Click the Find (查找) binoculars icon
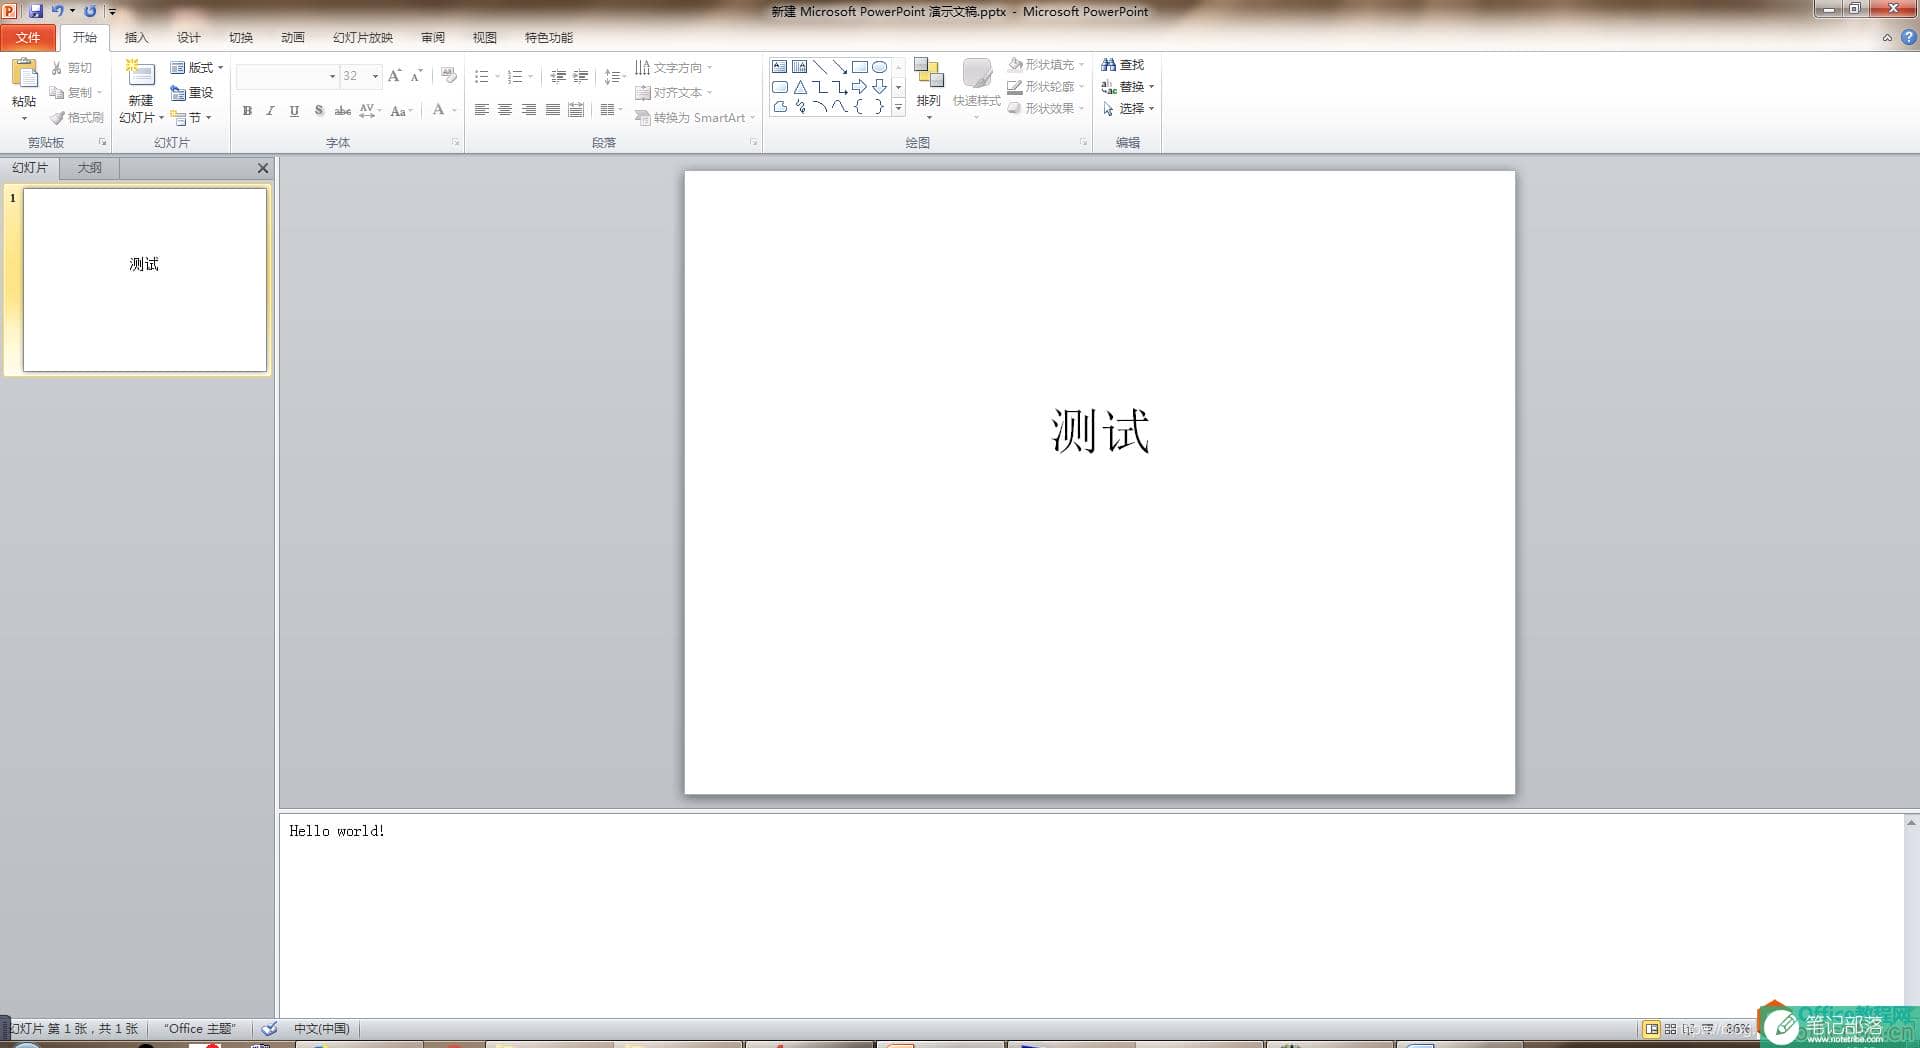The image size is (1920, 1048). [x=1109, y=65]
